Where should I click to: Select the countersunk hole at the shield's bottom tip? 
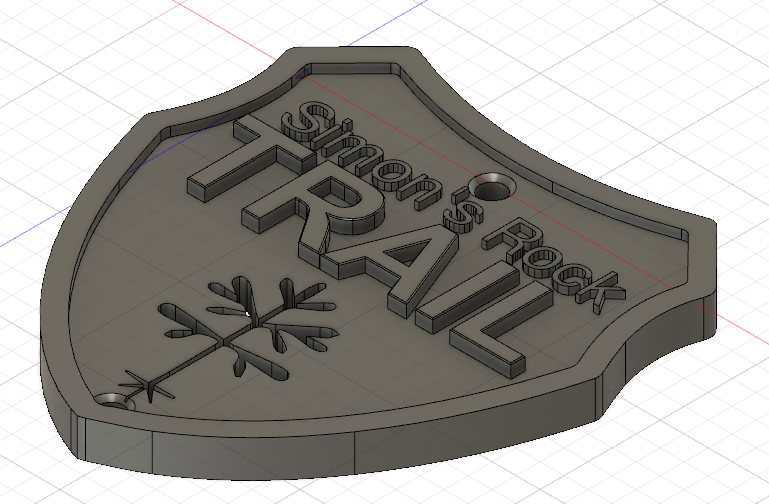tap(116, 401)
